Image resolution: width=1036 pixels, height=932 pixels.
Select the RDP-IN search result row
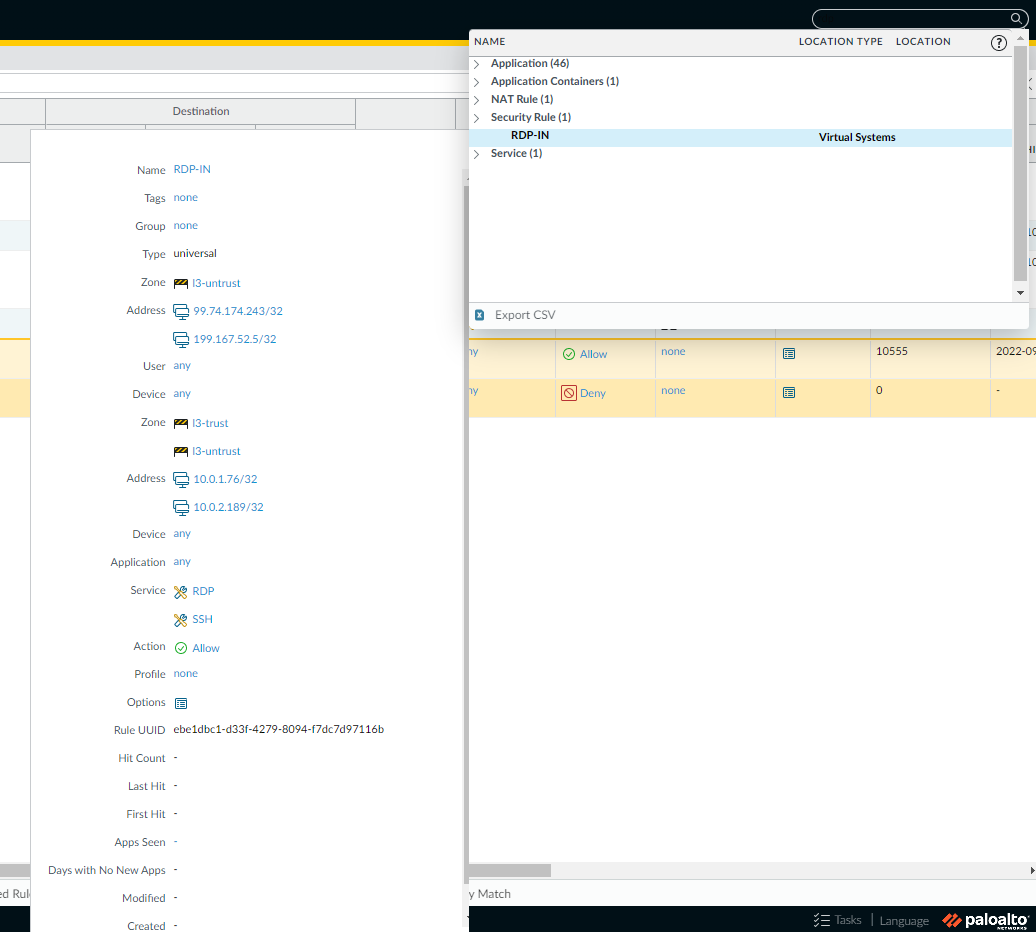coord(740,137)
